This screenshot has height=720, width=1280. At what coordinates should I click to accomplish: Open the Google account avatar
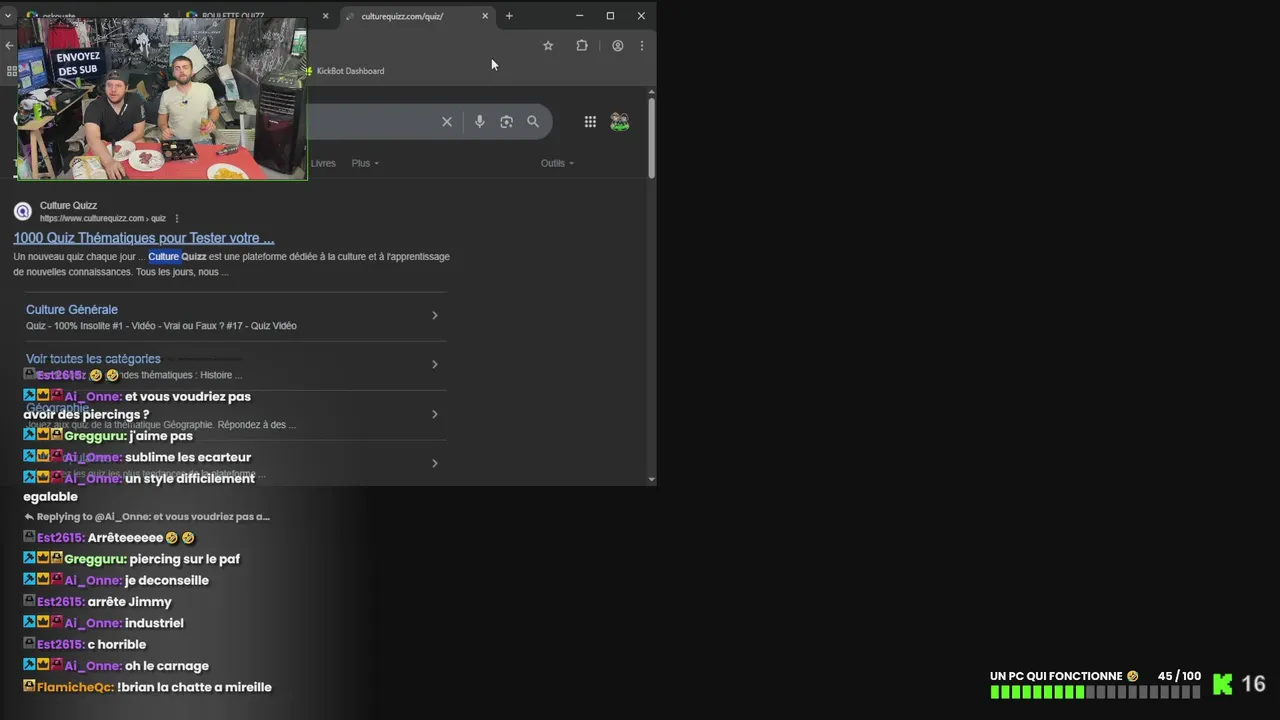[620, 121]
